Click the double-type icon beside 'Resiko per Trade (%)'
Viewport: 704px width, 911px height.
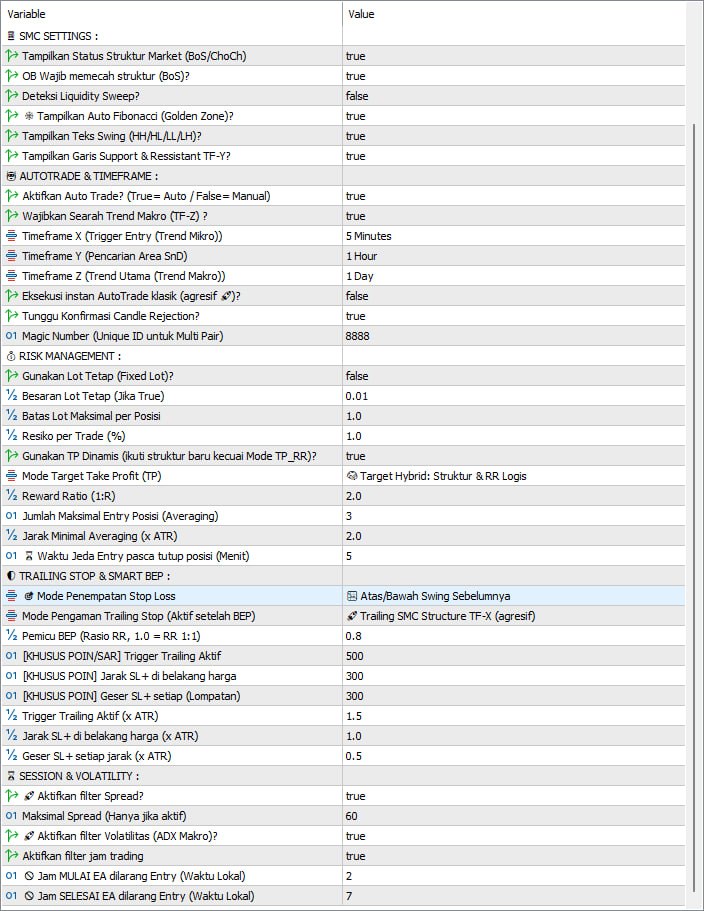click(12, 436)
